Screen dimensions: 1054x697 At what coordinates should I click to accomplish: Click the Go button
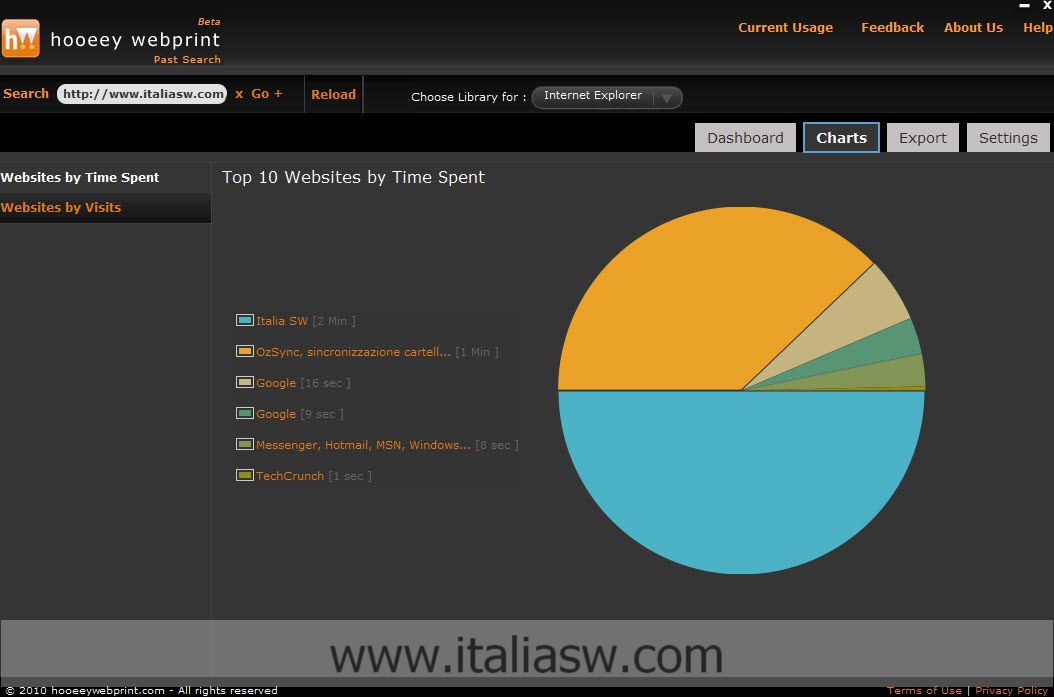[x=260, y=93]
